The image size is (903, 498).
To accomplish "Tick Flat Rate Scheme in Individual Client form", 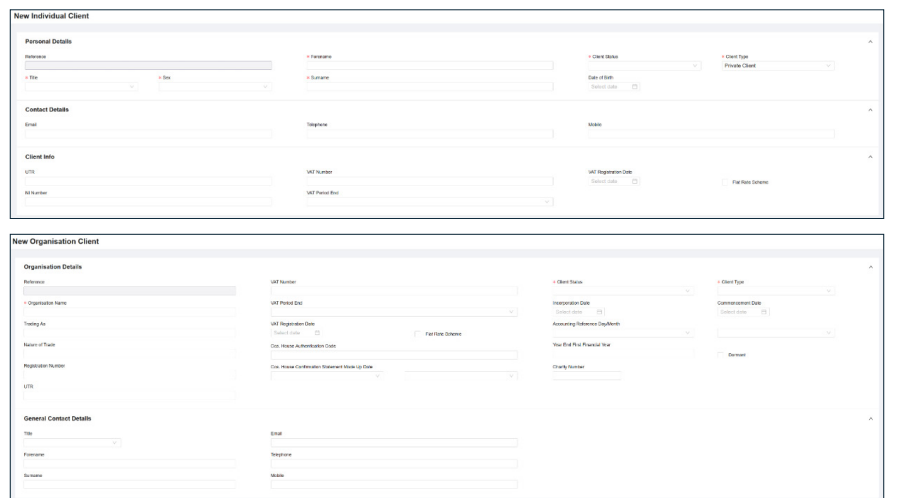I will point(724,182).
